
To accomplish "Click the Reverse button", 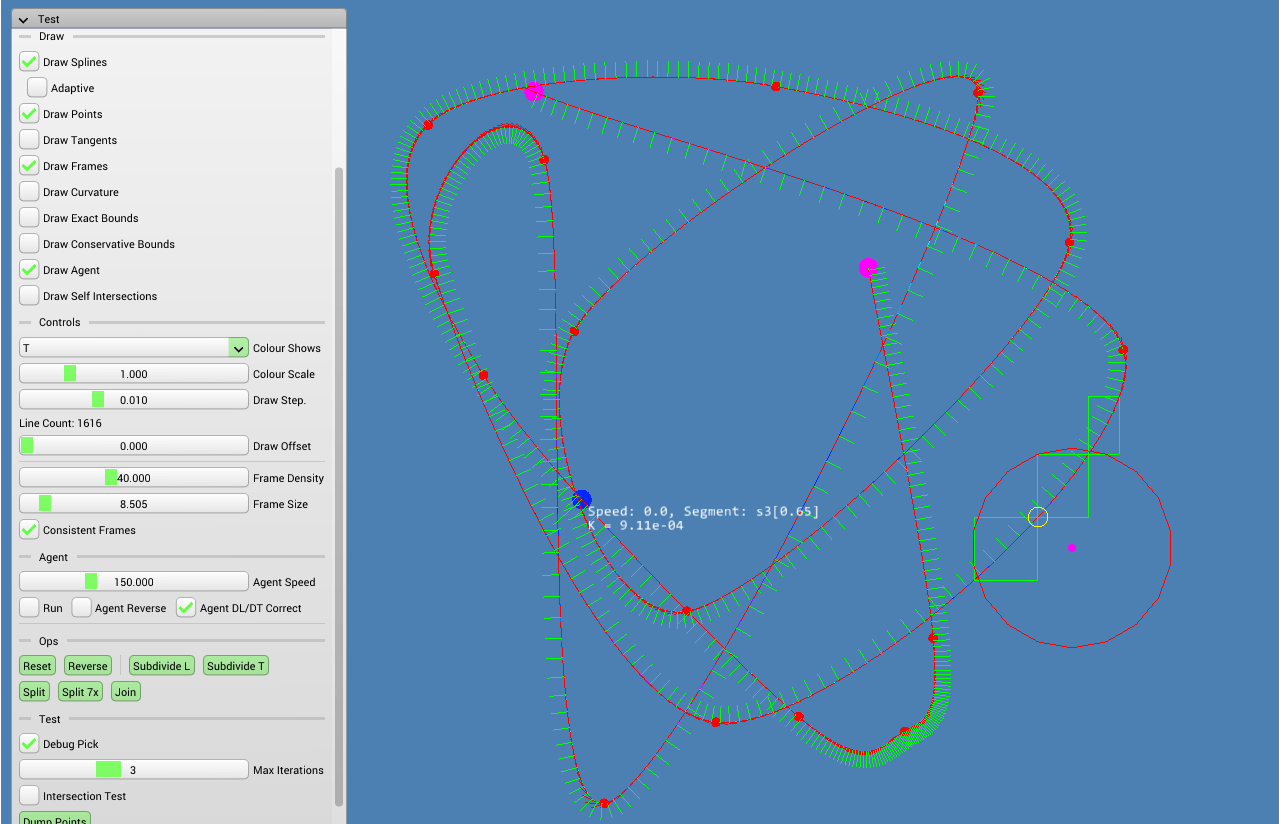I will [x=87, y=666].
